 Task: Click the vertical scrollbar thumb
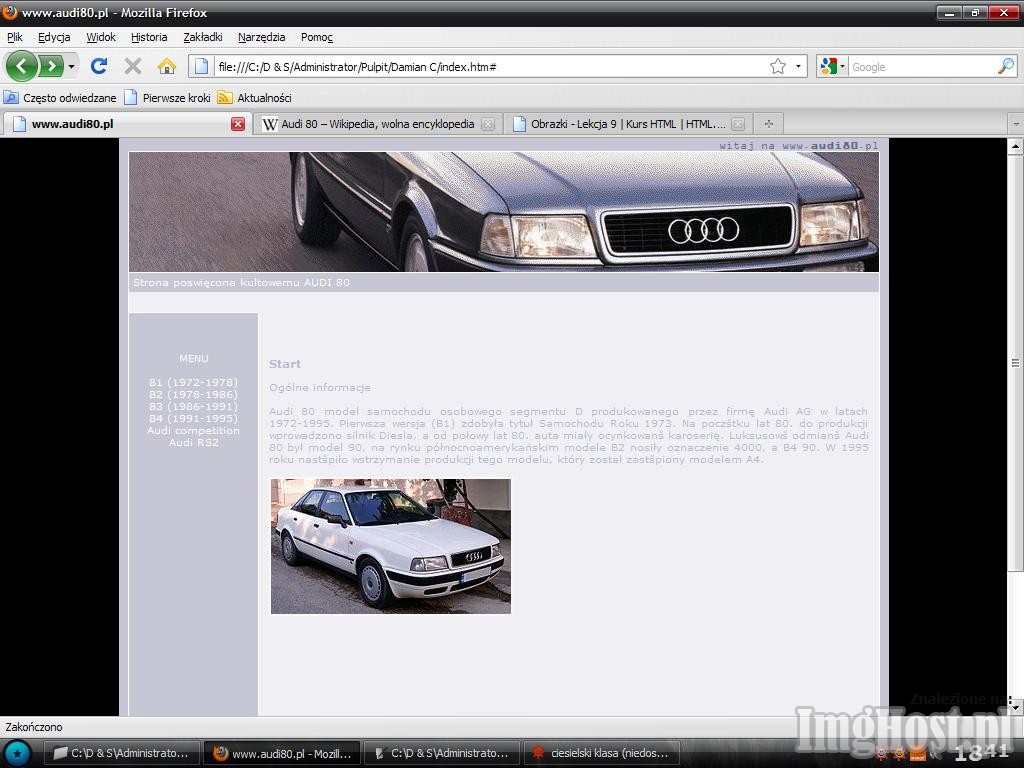pos(1015,362)
